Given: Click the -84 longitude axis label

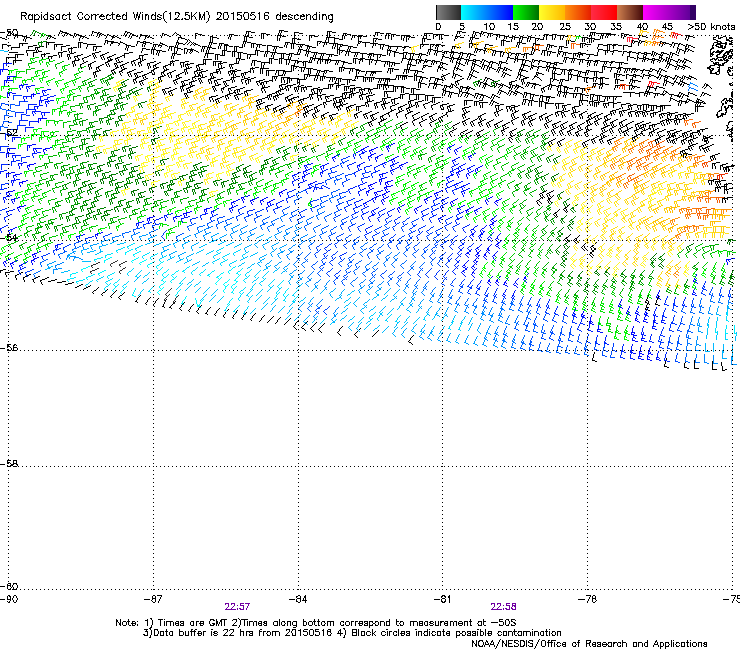Looking at the screenshot, I should (298, 599).
